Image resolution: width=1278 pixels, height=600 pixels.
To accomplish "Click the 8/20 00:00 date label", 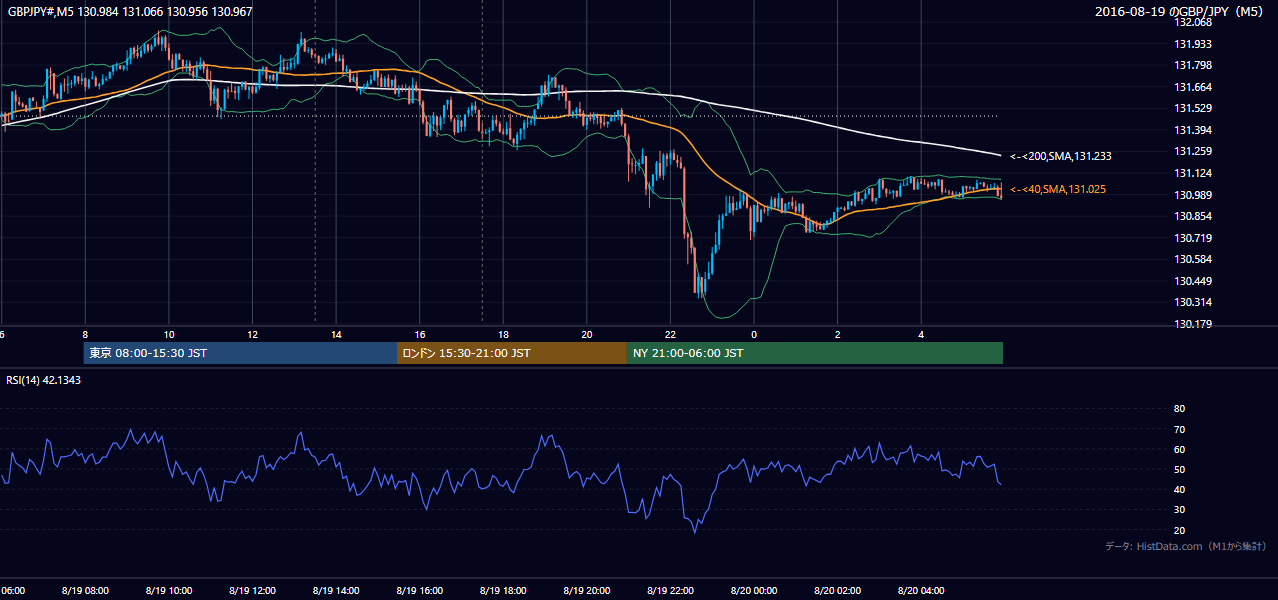I will [x=754, y=590].
